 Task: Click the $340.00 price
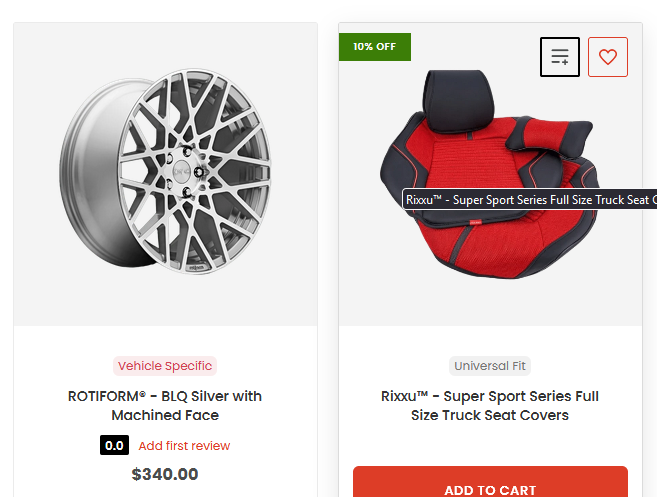pyautogui.click(x=165, y=474)
